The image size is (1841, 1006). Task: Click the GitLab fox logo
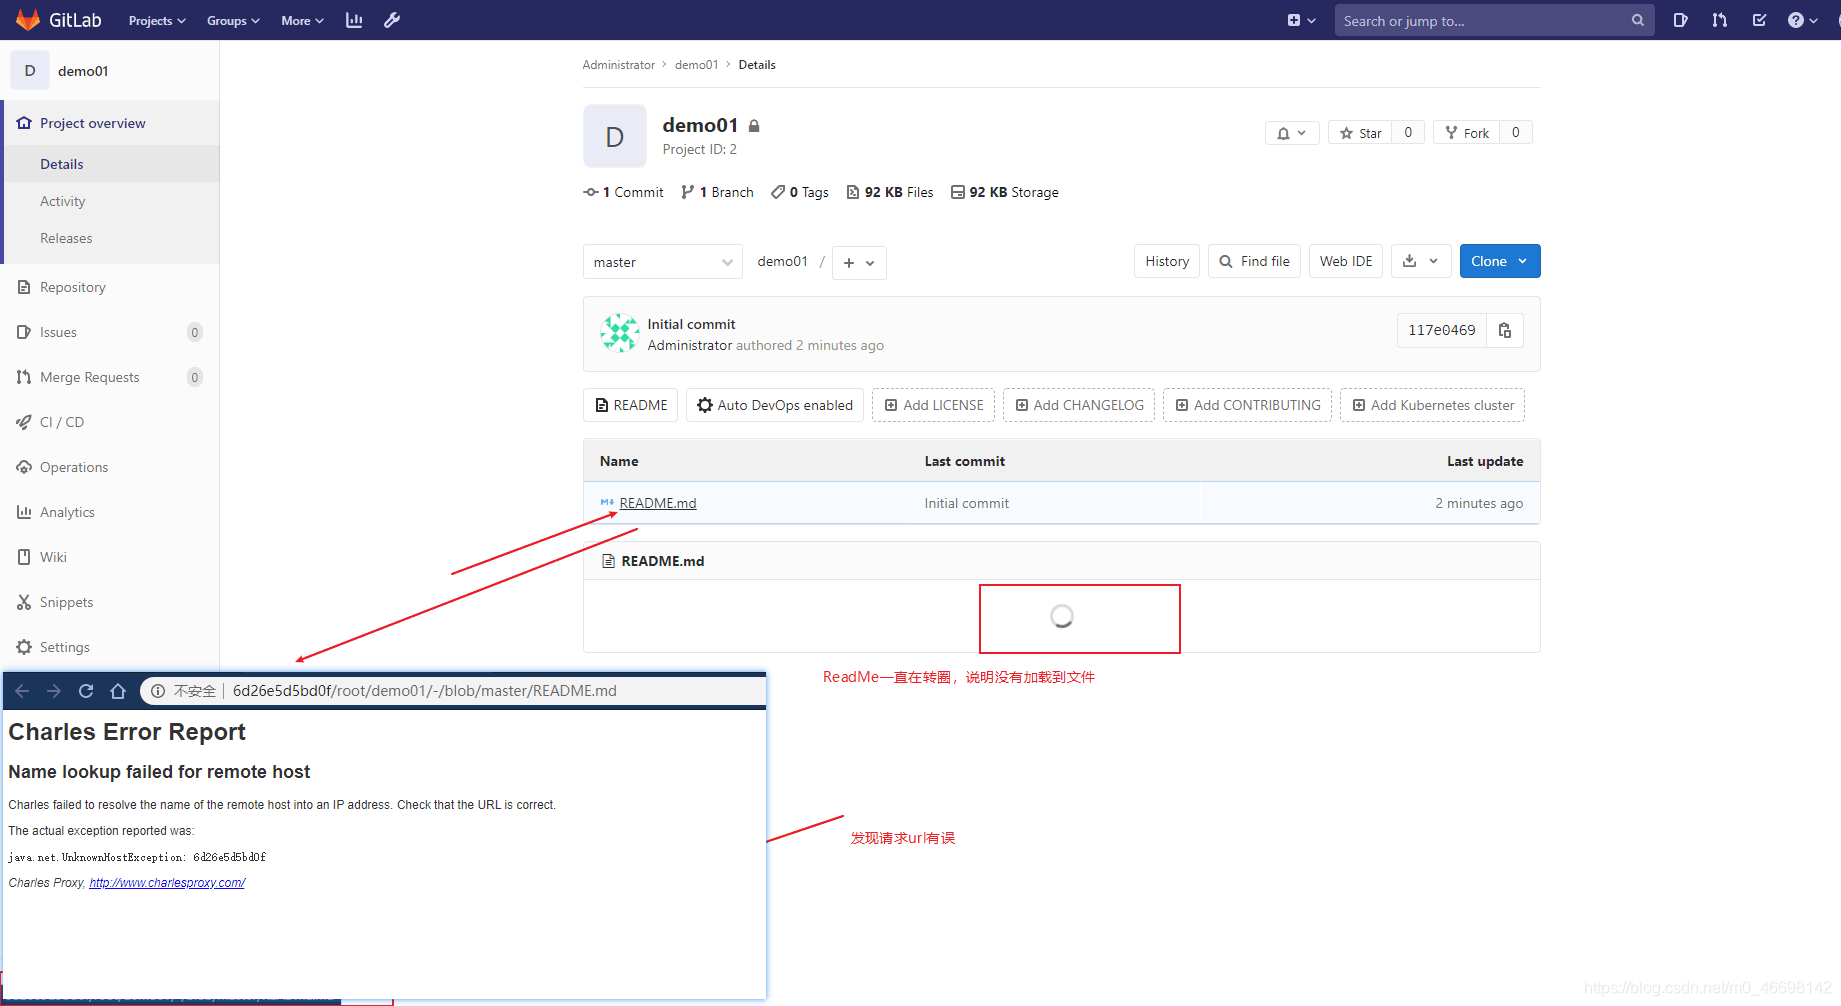pyautogui.click(x=28, y=20)
